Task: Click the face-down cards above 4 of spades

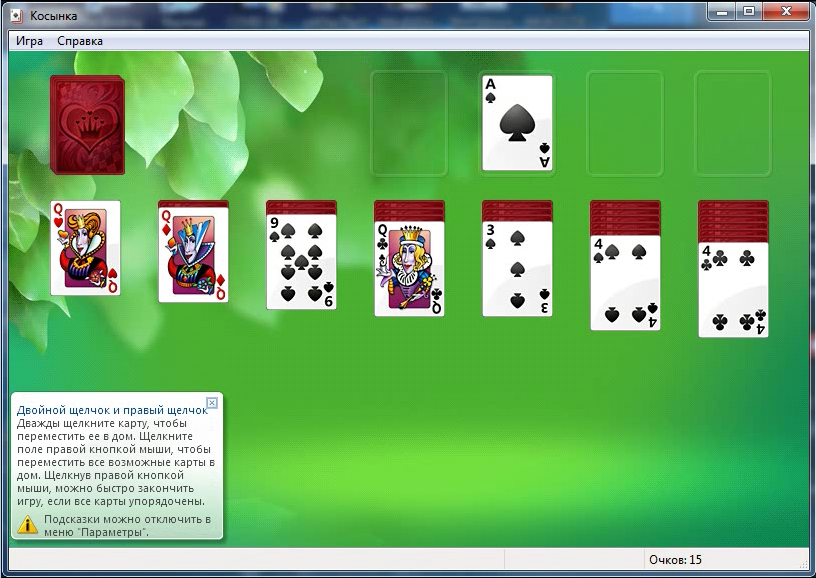Action: 625,217
